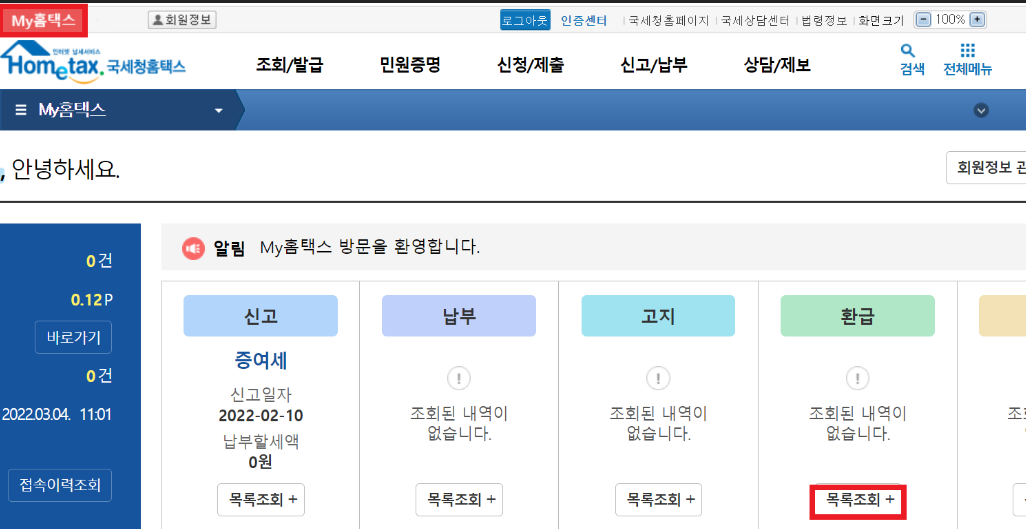Viewport: 1026px width, 529px height.
Task: Click 목록조회 + in the 신고 card
Action: click(x=261, y=500)
